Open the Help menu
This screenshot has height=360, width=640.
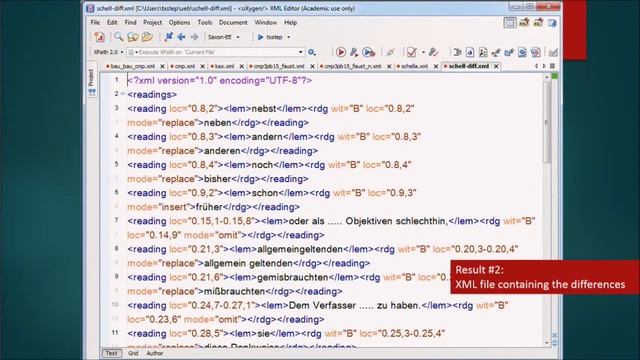pos(290,22)
